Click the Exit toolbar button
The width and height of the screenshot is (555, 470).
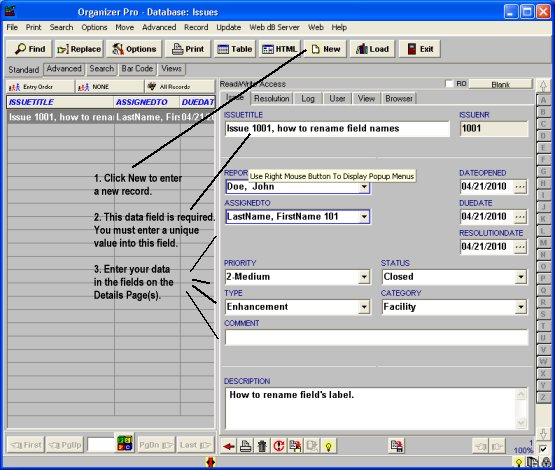coord(420,49)
